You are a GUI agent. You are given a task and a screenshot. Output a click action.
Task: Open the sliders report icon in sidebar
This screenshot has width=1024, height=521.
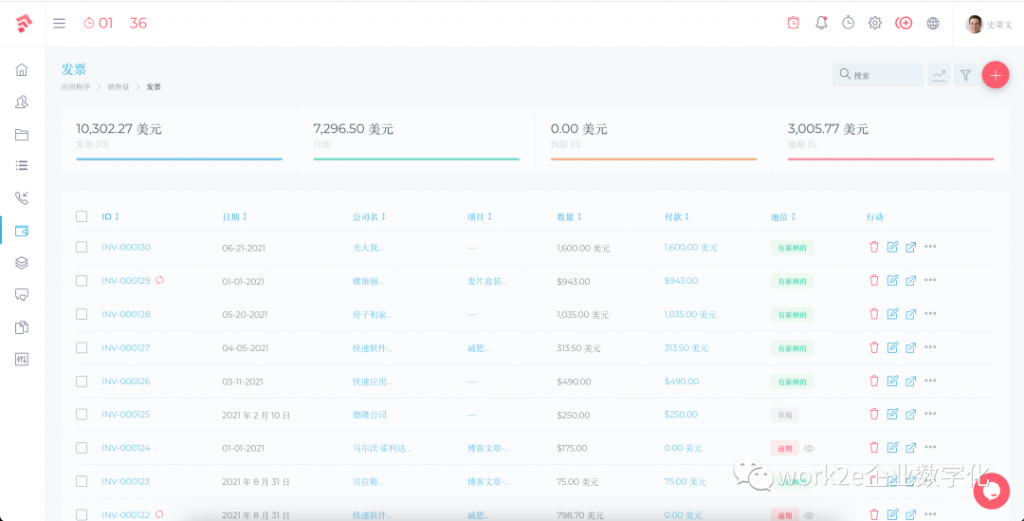coord(22,359)
